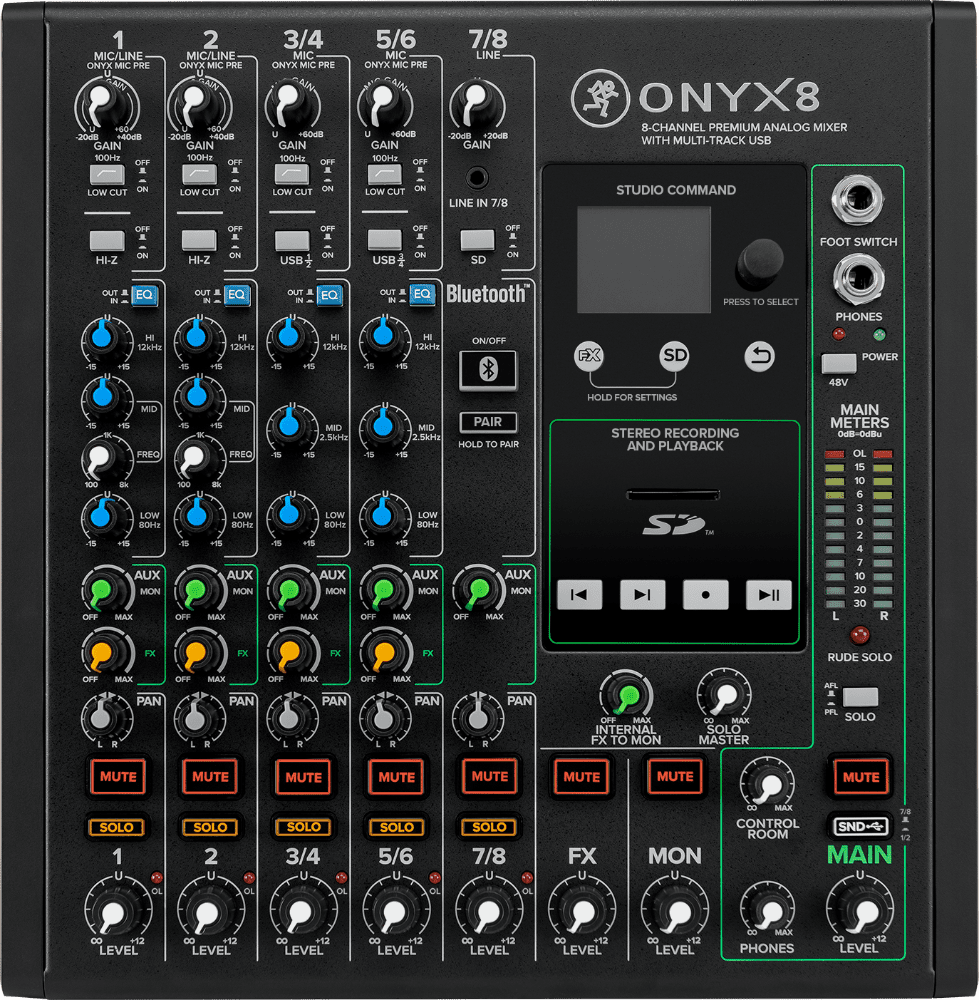Click the Phones level knob
Viewport: 979px width, 1000px height.
point(767,911)
